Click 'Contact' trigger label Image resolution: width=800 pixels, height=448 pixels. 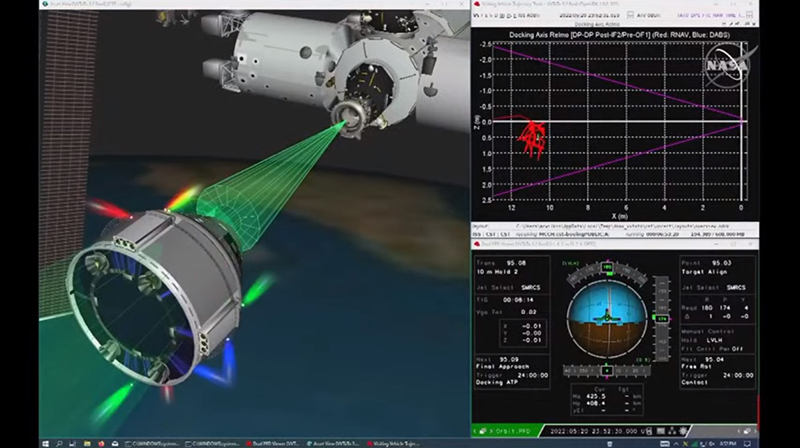(695, 382)
